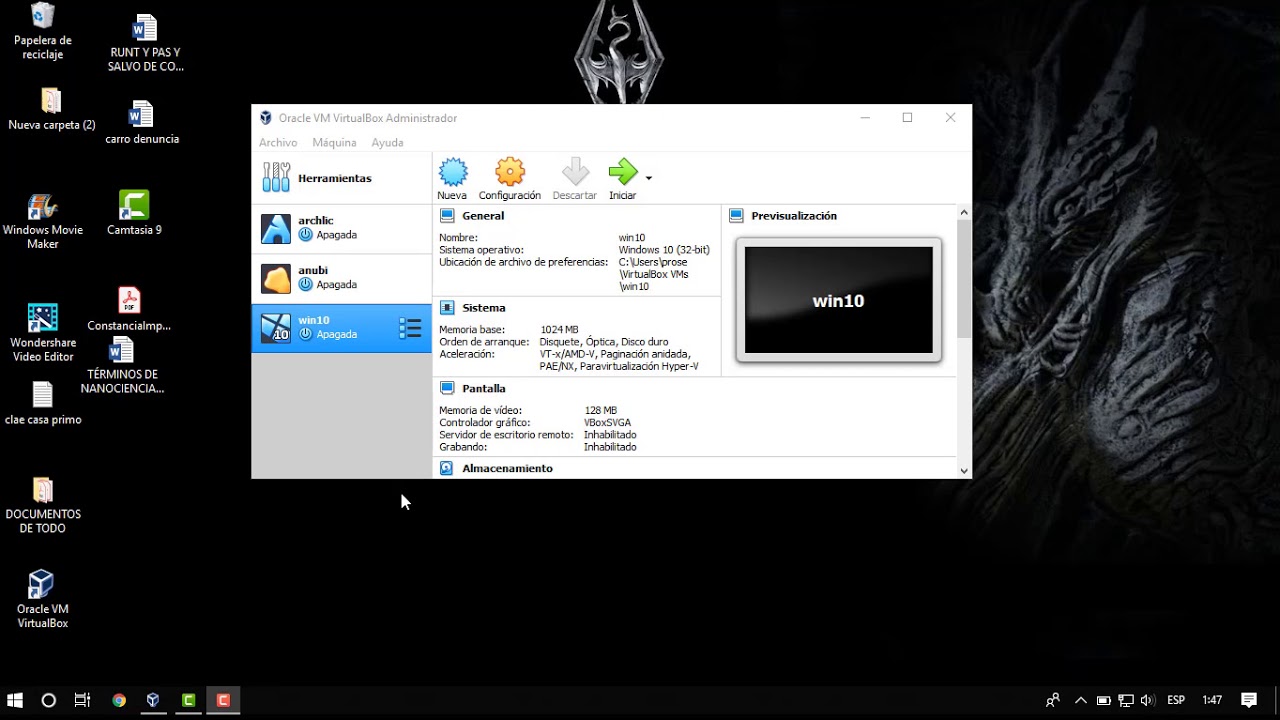
Task: Open the Iniciar dropdown arrow
Action: point(649,178)
